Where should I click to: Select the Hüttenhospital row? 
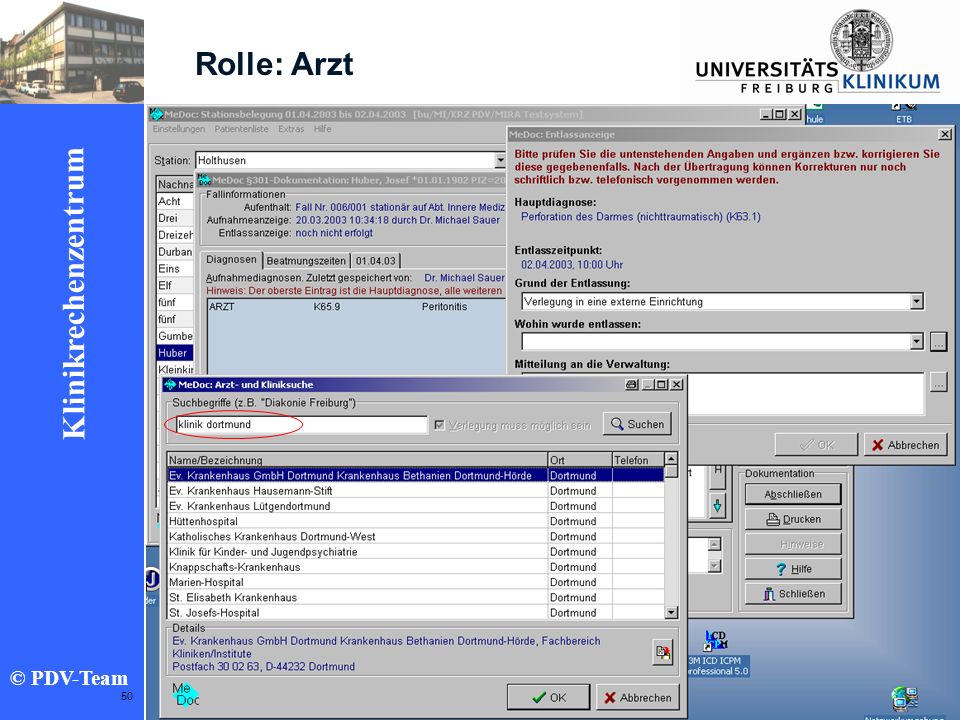(x=416, y=521)
